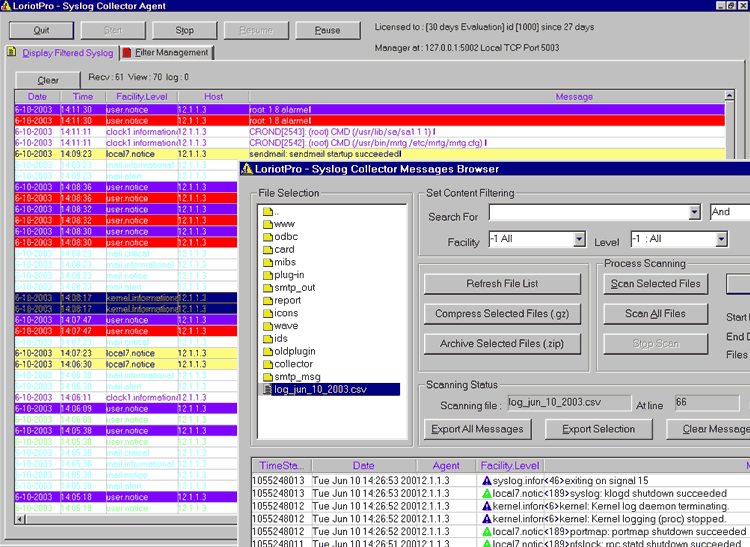
Task: Select the smtp_msg folder icon
Action: pos(268,377)
